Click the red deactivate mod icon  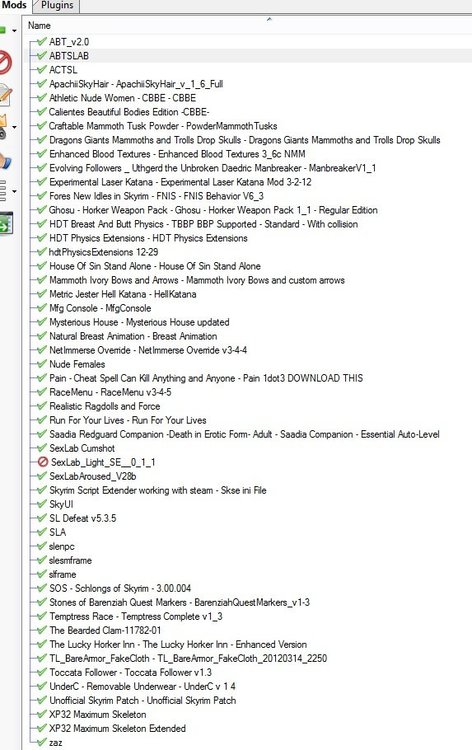4,63
